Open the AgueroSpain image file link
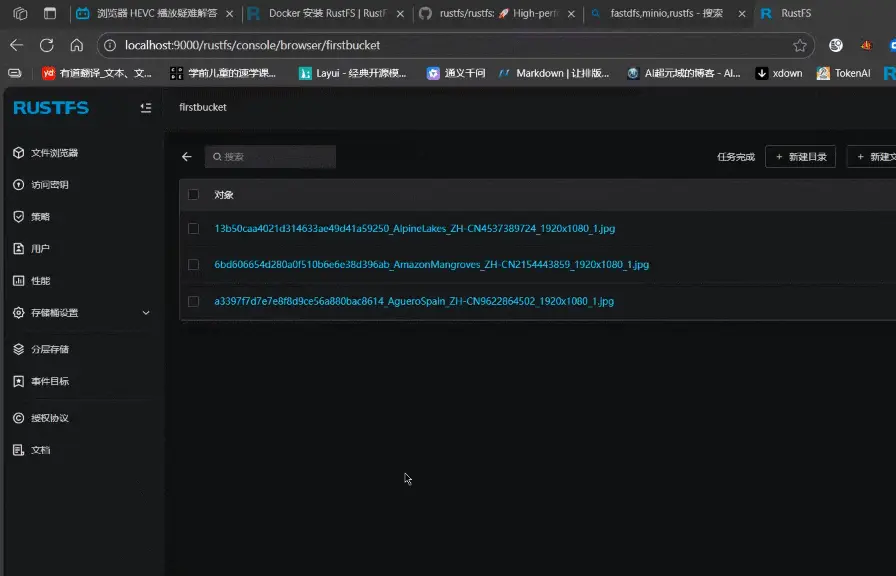896x576 pixels. (414, 301)
